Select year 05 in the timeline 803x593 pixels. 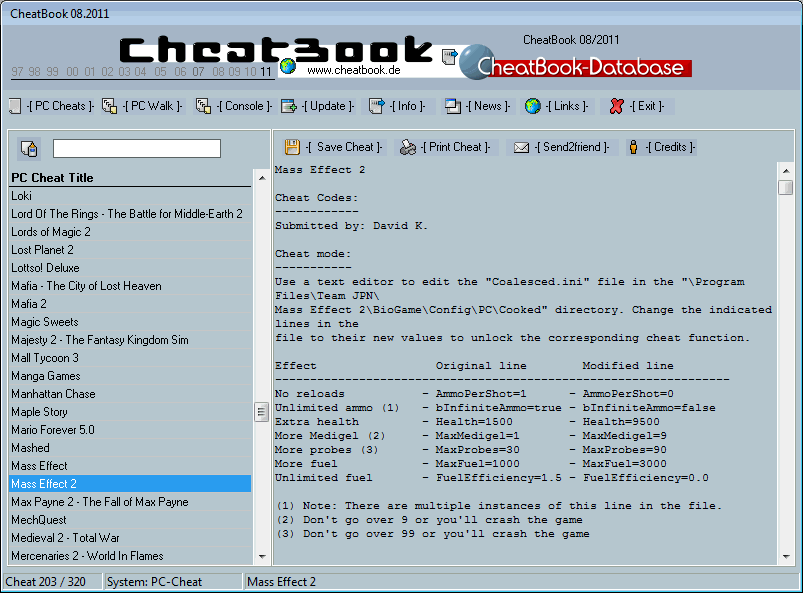click(160, 72)
